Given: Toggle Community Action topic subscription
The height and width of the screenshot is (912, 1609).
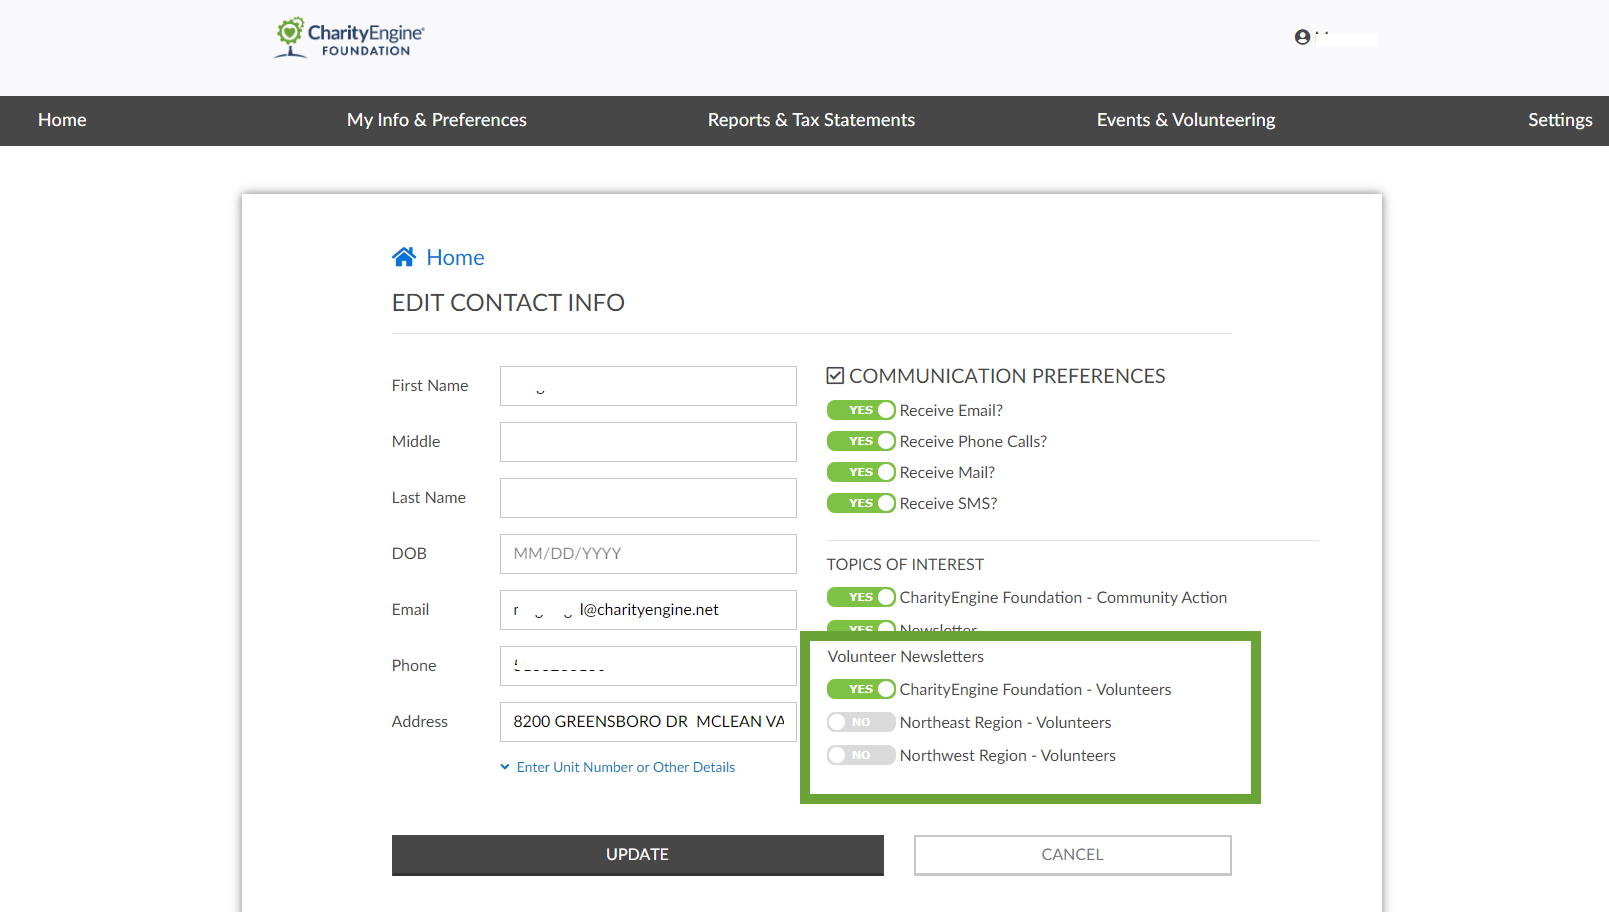Looking at the screenshot, I should 861,597.
